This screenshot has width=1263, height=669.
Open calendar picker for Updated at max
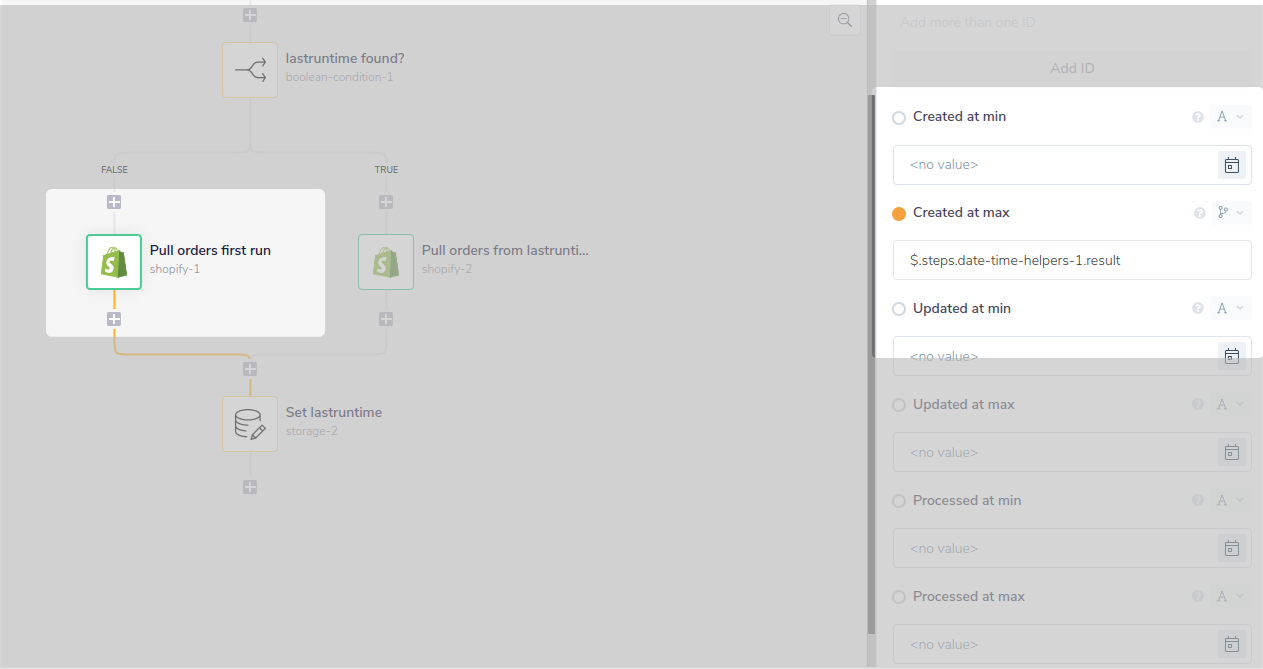click(1232, 453)
